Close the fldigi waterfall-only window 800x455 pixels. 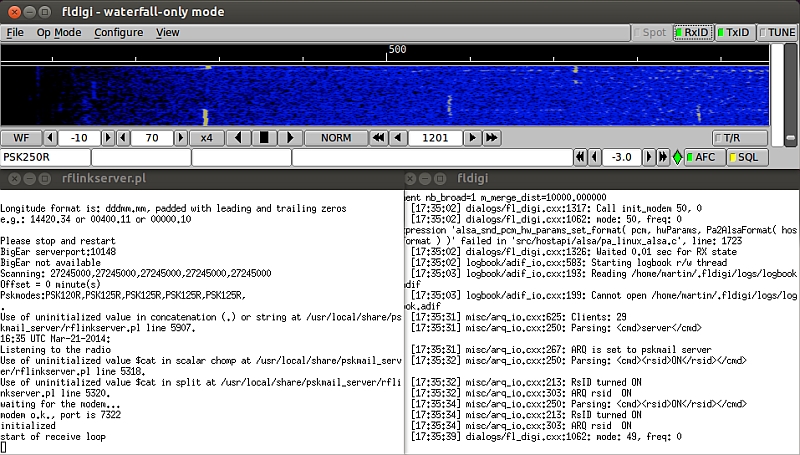click(14, 12)
